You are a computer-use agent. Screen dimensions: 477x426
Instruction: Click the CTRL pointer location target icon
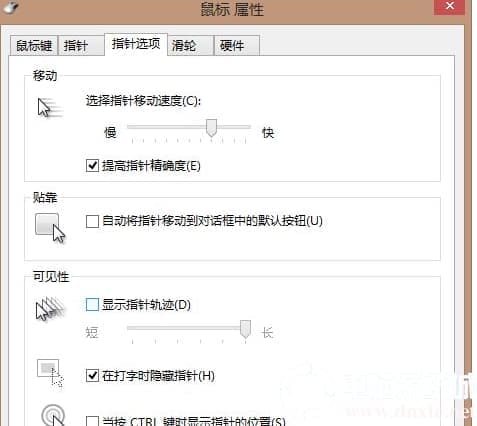point(53,415)
